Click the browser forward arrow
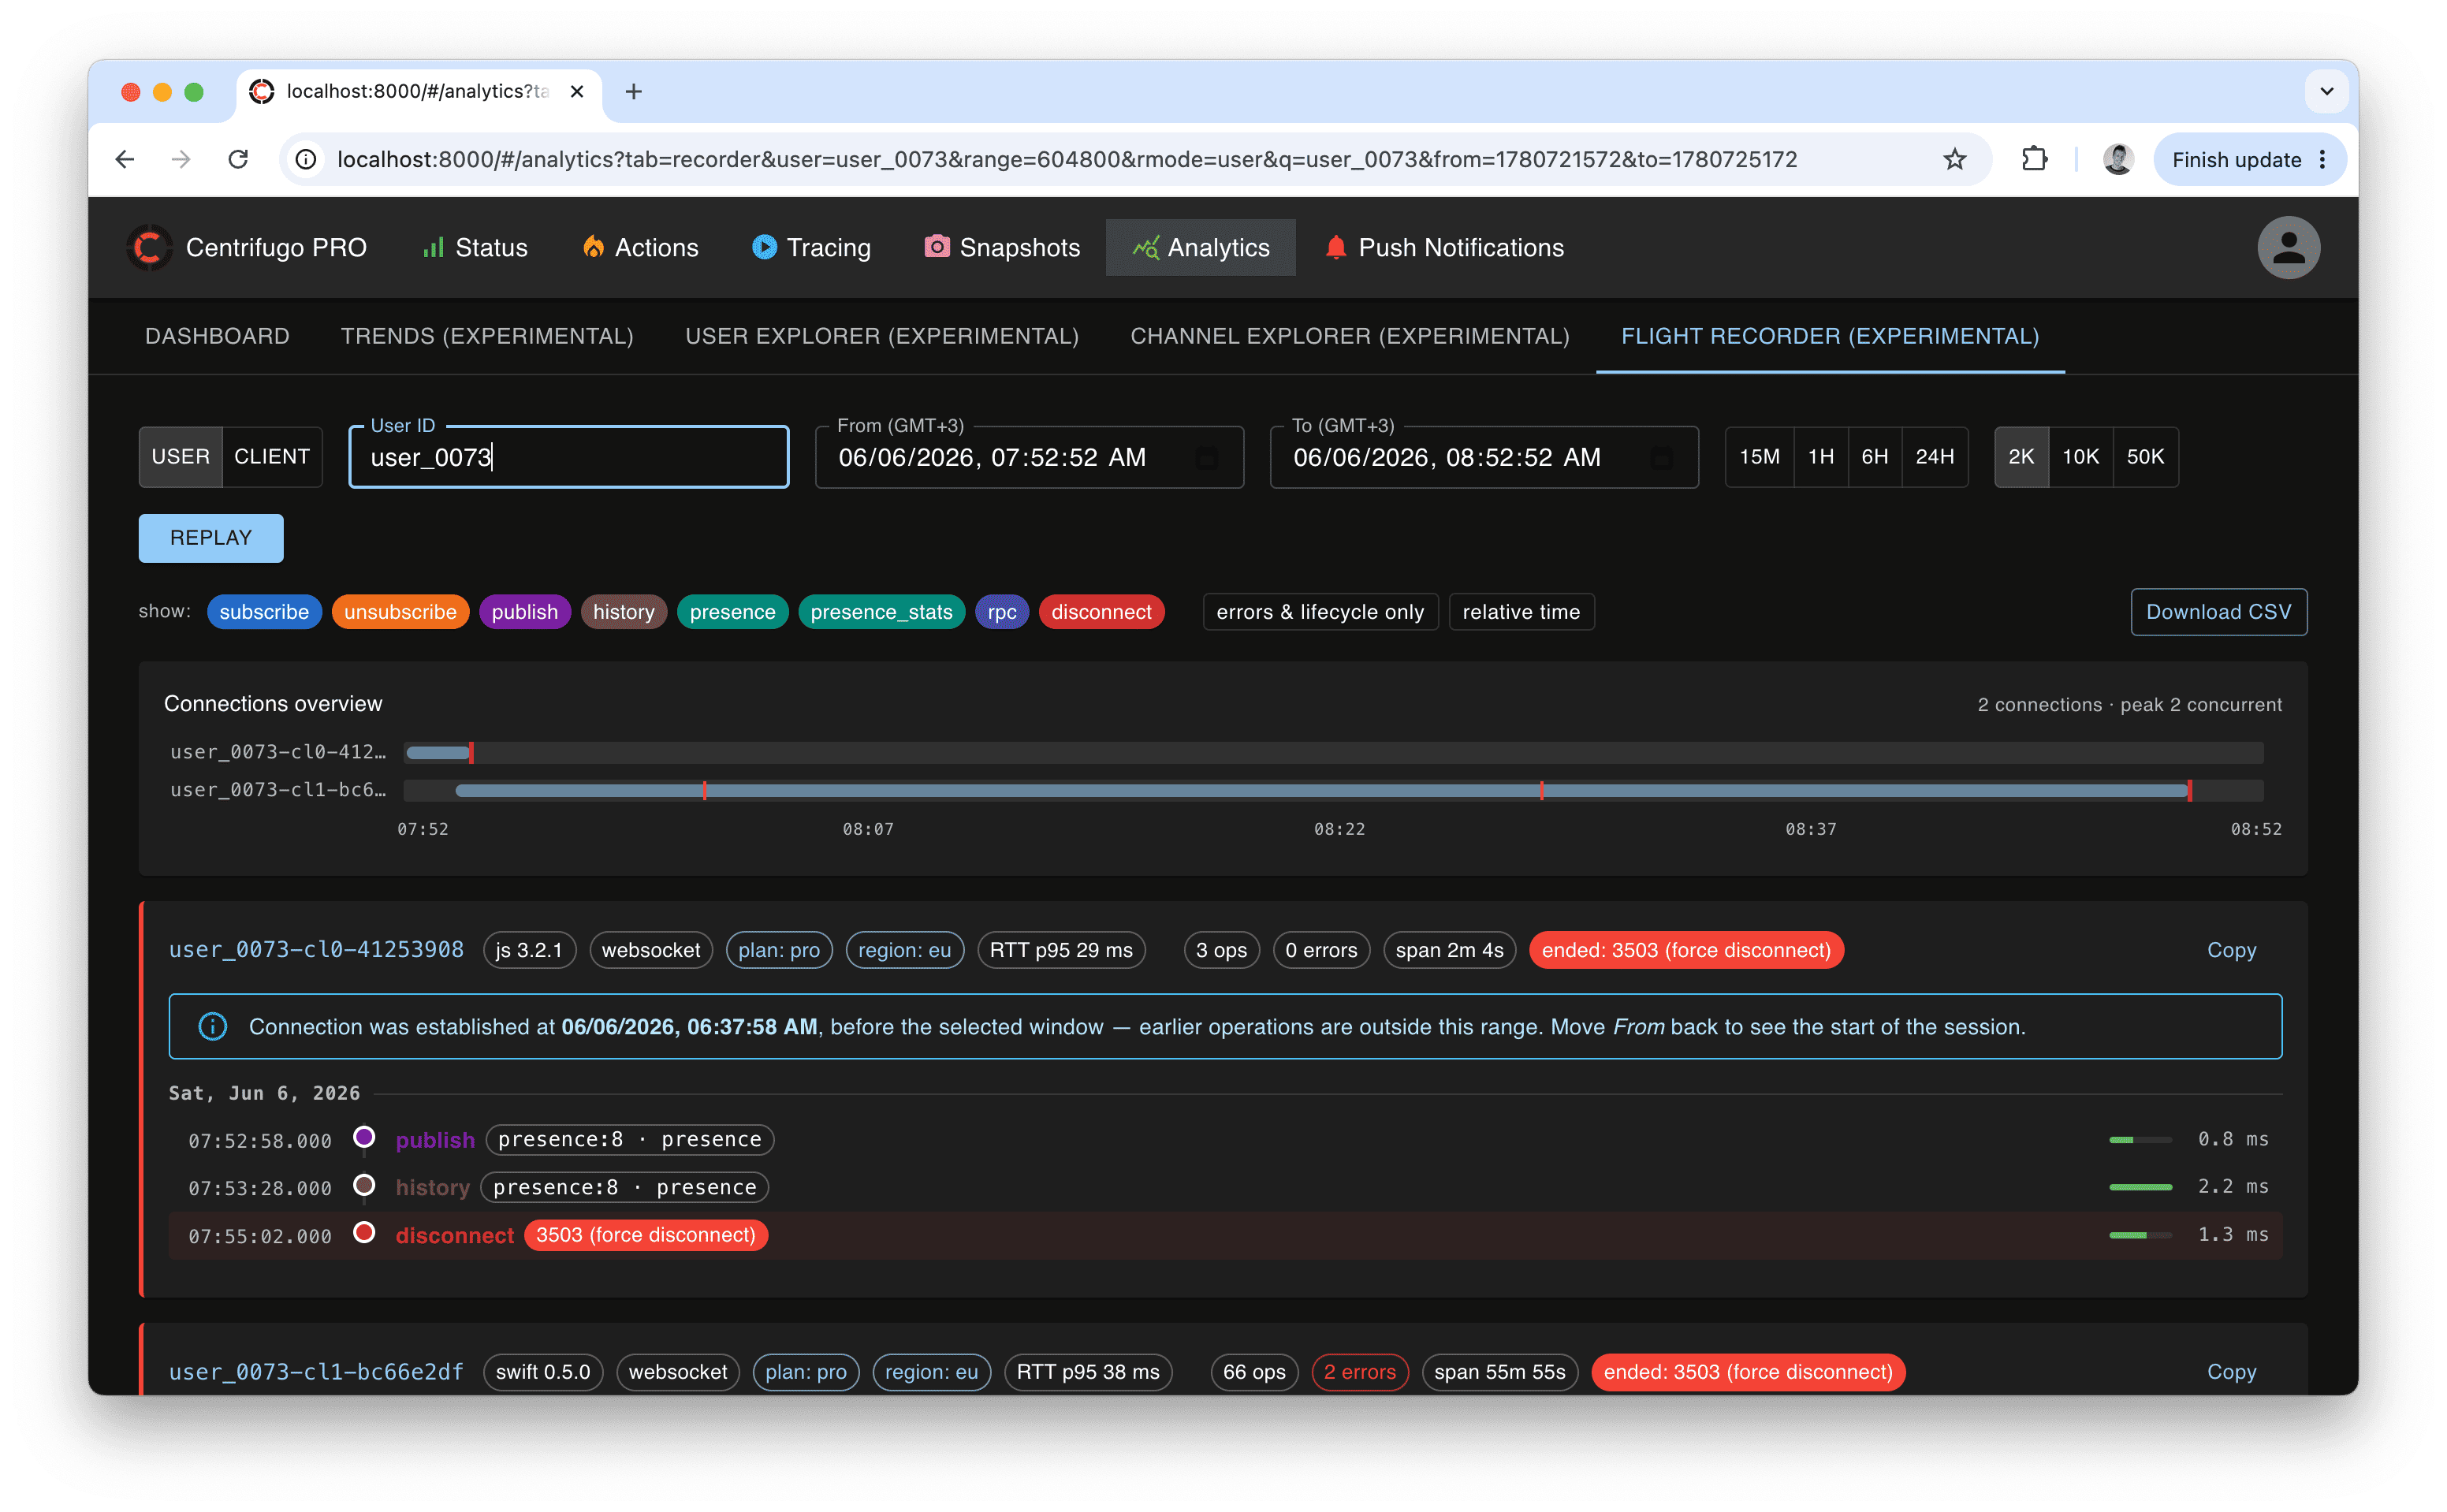This screenshot has height=1512, width=2447. point(181,159)
